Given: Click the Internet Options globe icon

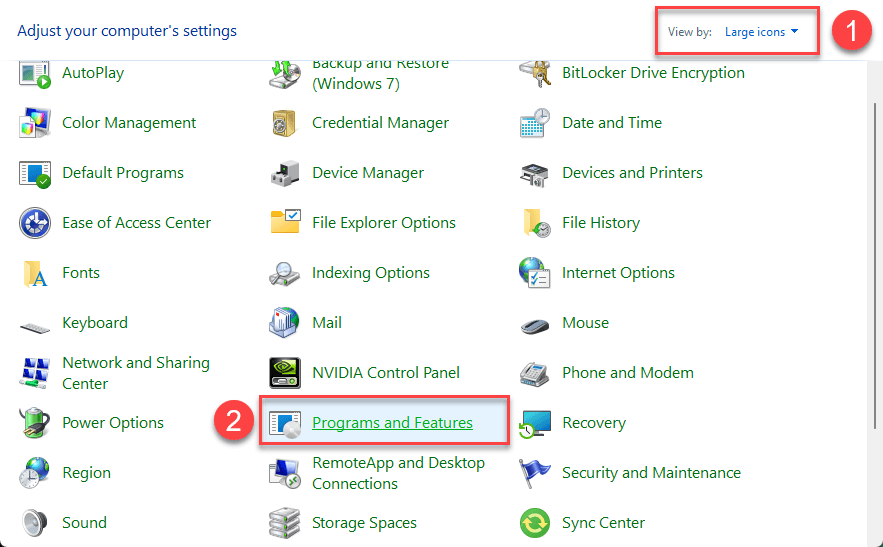Looking at the screenshot, I should (x=535, y=273).
